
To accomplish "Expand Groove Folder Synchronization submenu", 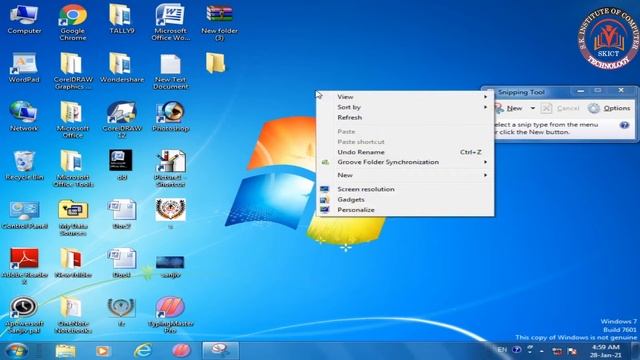I will point(404,162).
